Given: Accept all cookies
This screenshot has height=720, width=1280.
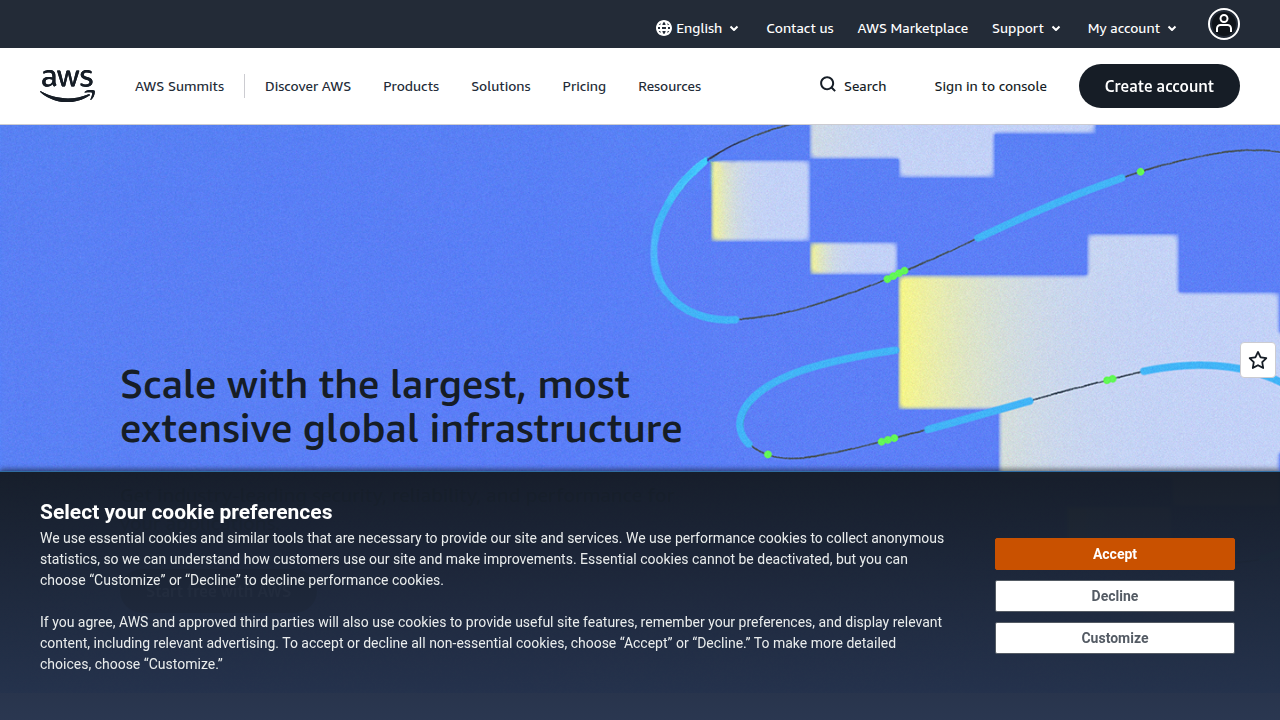Looking at the screenshot, I should (x=1115, y=554).
